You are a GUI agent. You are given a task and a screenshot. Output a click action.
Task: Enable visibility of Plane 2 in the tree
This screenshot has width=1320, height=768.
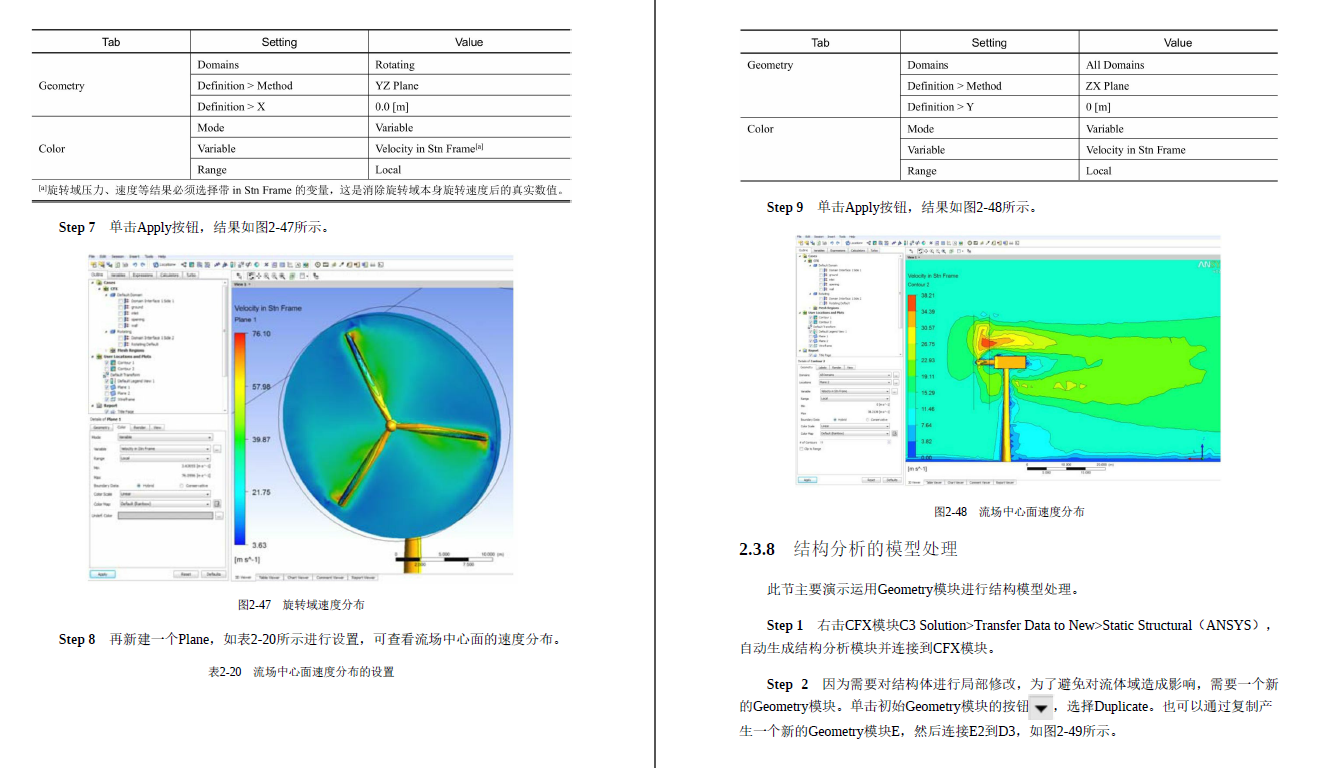[107, 393]
